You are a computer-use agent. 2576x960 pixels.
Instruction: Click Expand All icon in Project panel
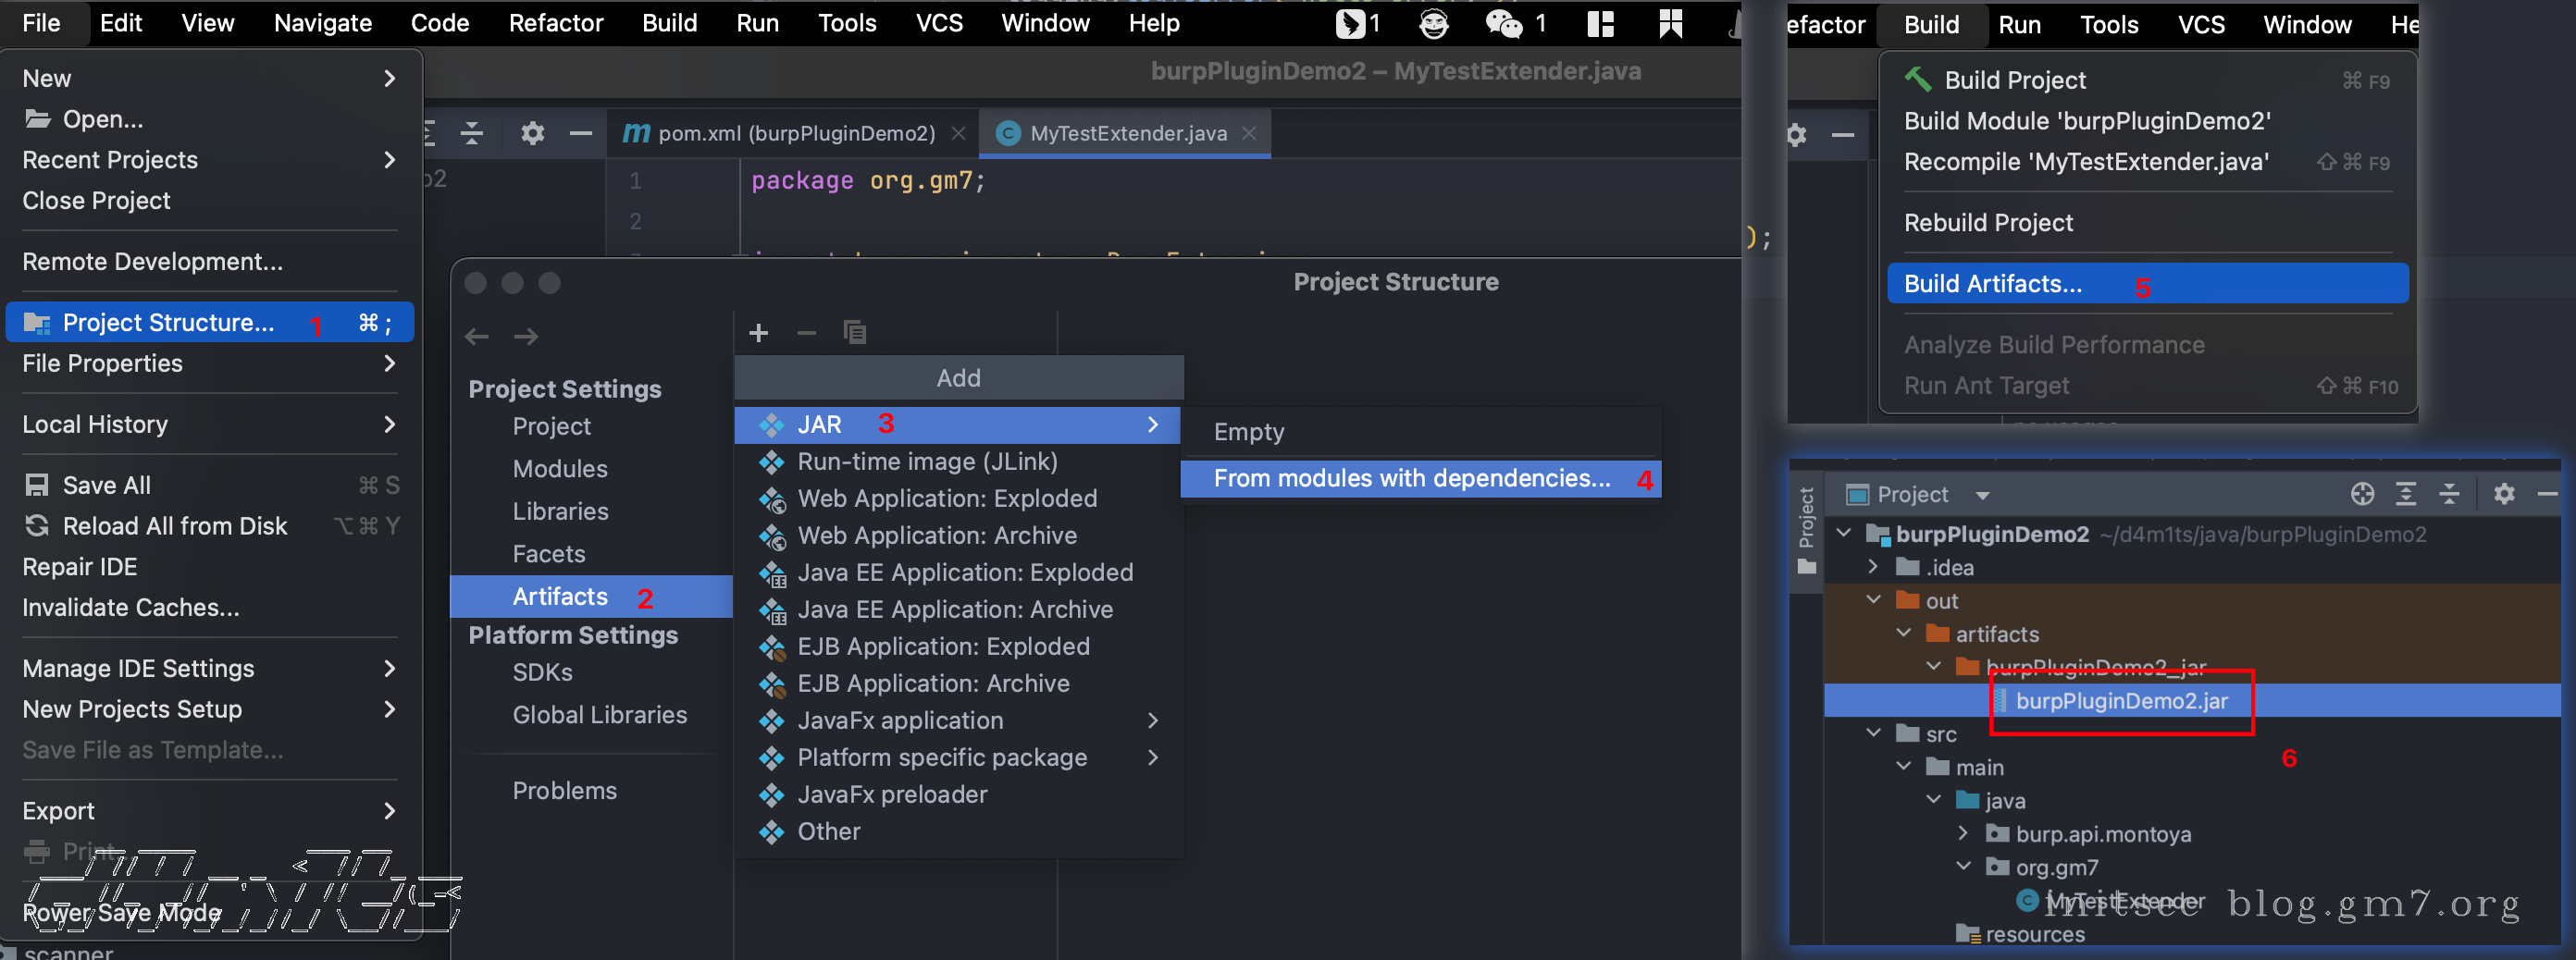pos(2405,494)
